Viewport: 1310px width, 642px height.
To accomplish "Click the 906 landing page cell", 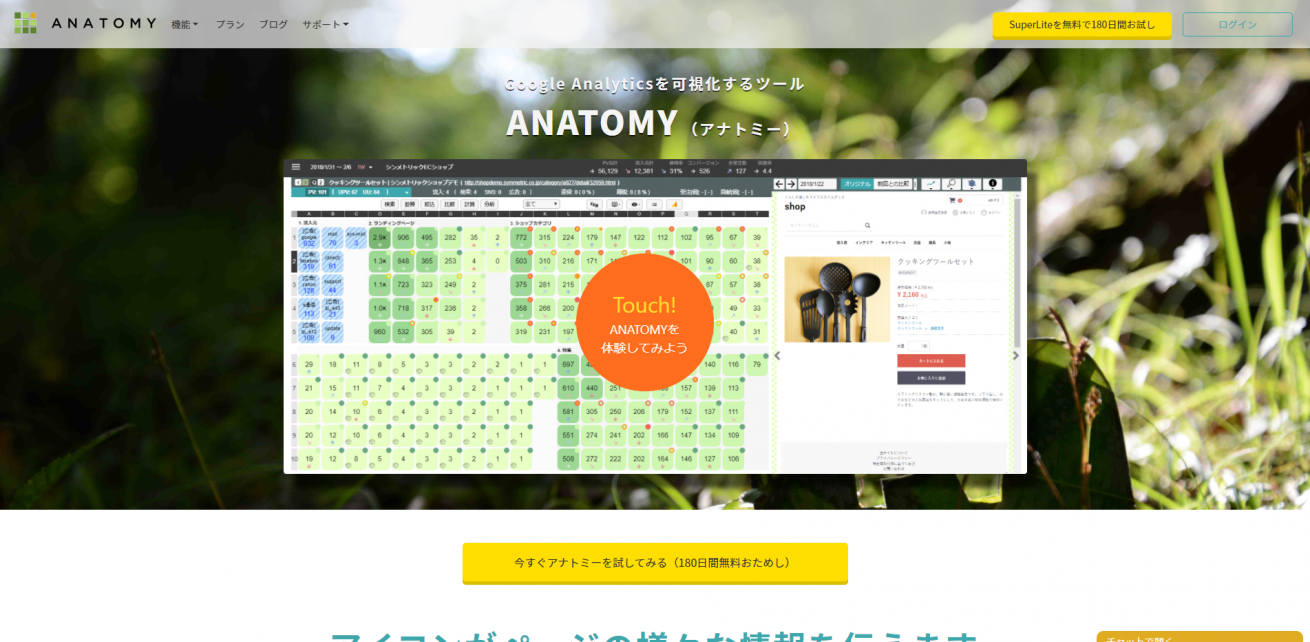I will [x=403, y=238].
